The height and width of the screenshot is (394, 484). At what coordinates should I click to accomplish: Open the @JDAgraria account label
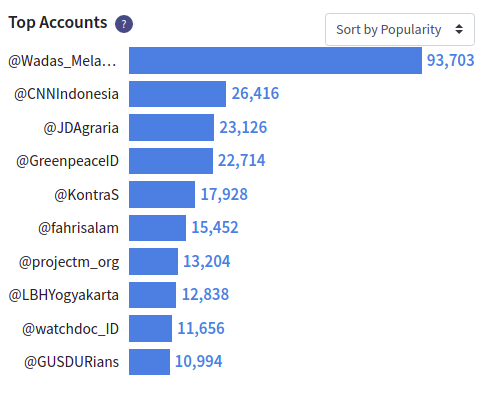[x=81, y=128]
